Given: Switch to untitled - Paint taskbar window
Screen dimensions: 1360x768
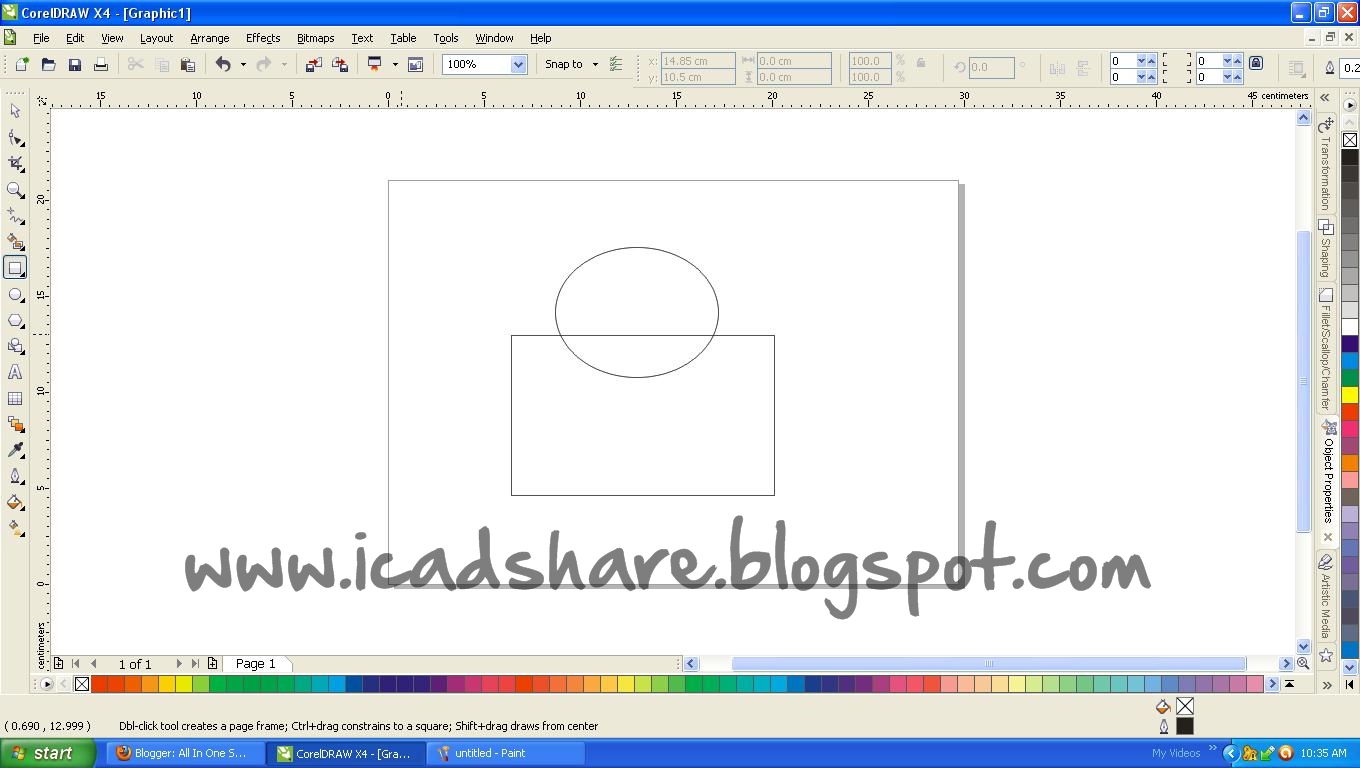Looking at the screenshot, I should [506, 753].
